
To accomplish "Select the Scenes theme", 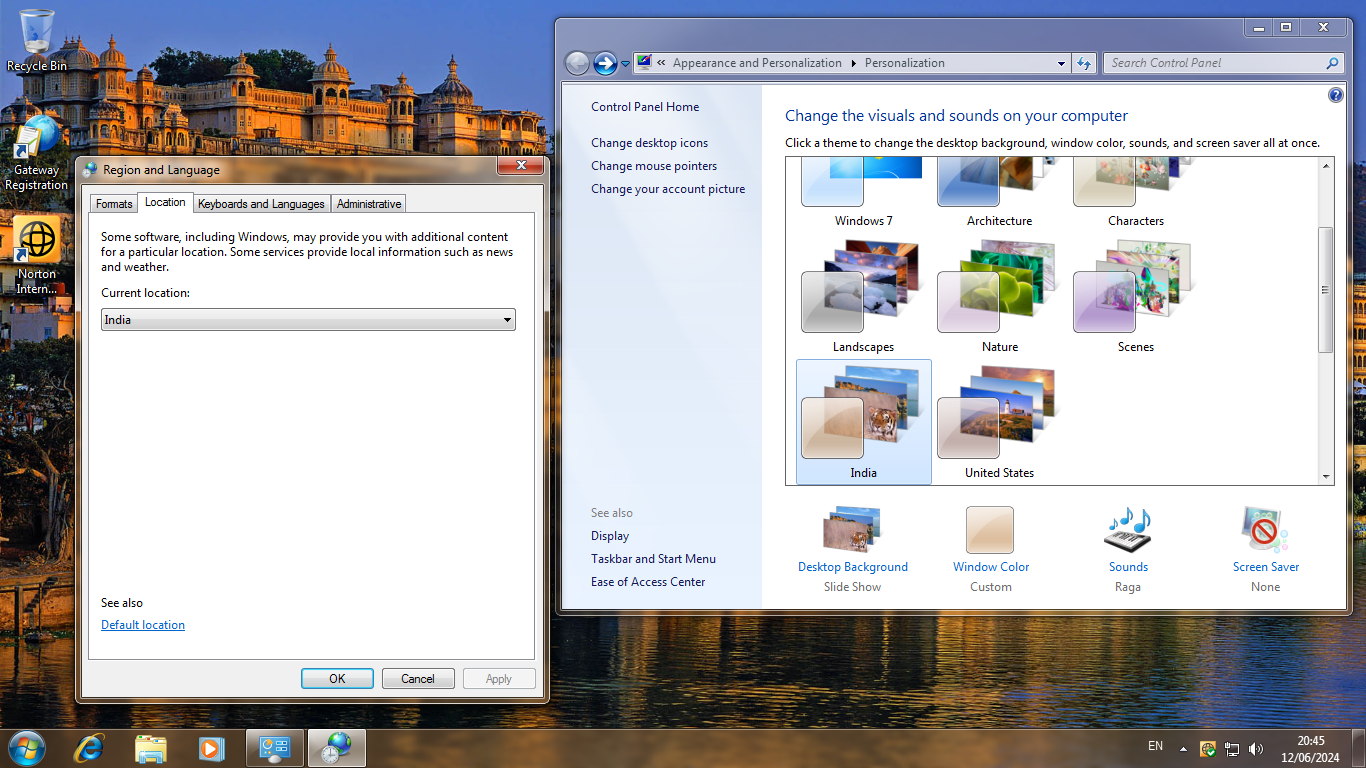I will (x=1135, y=296).
